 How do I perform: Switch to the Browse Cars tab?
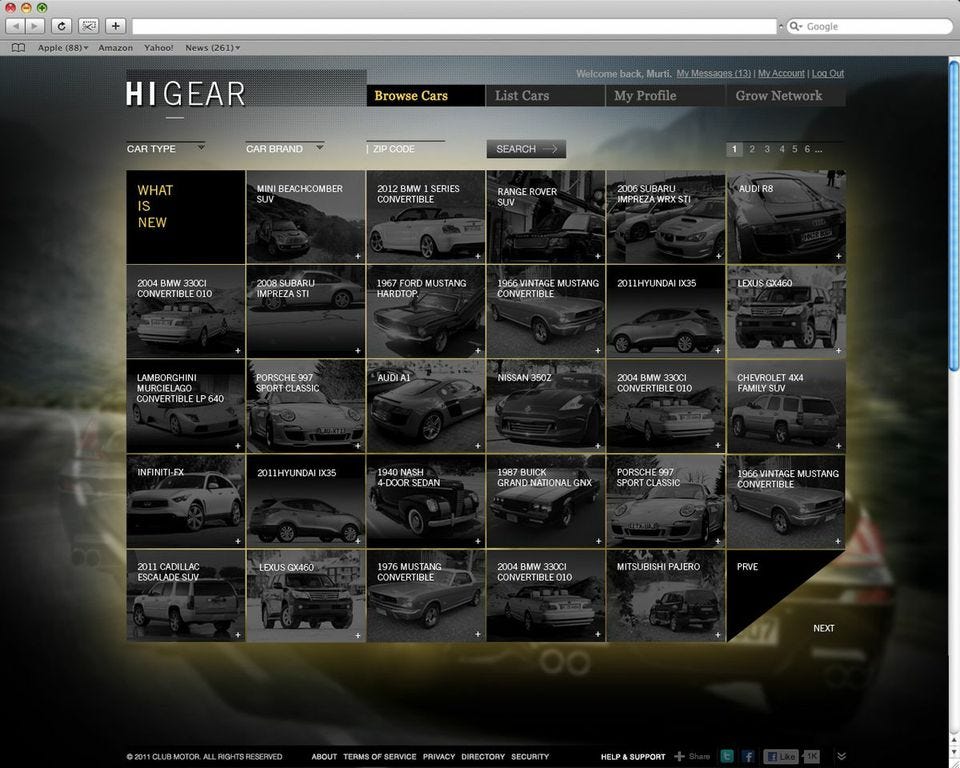[426, 96]
